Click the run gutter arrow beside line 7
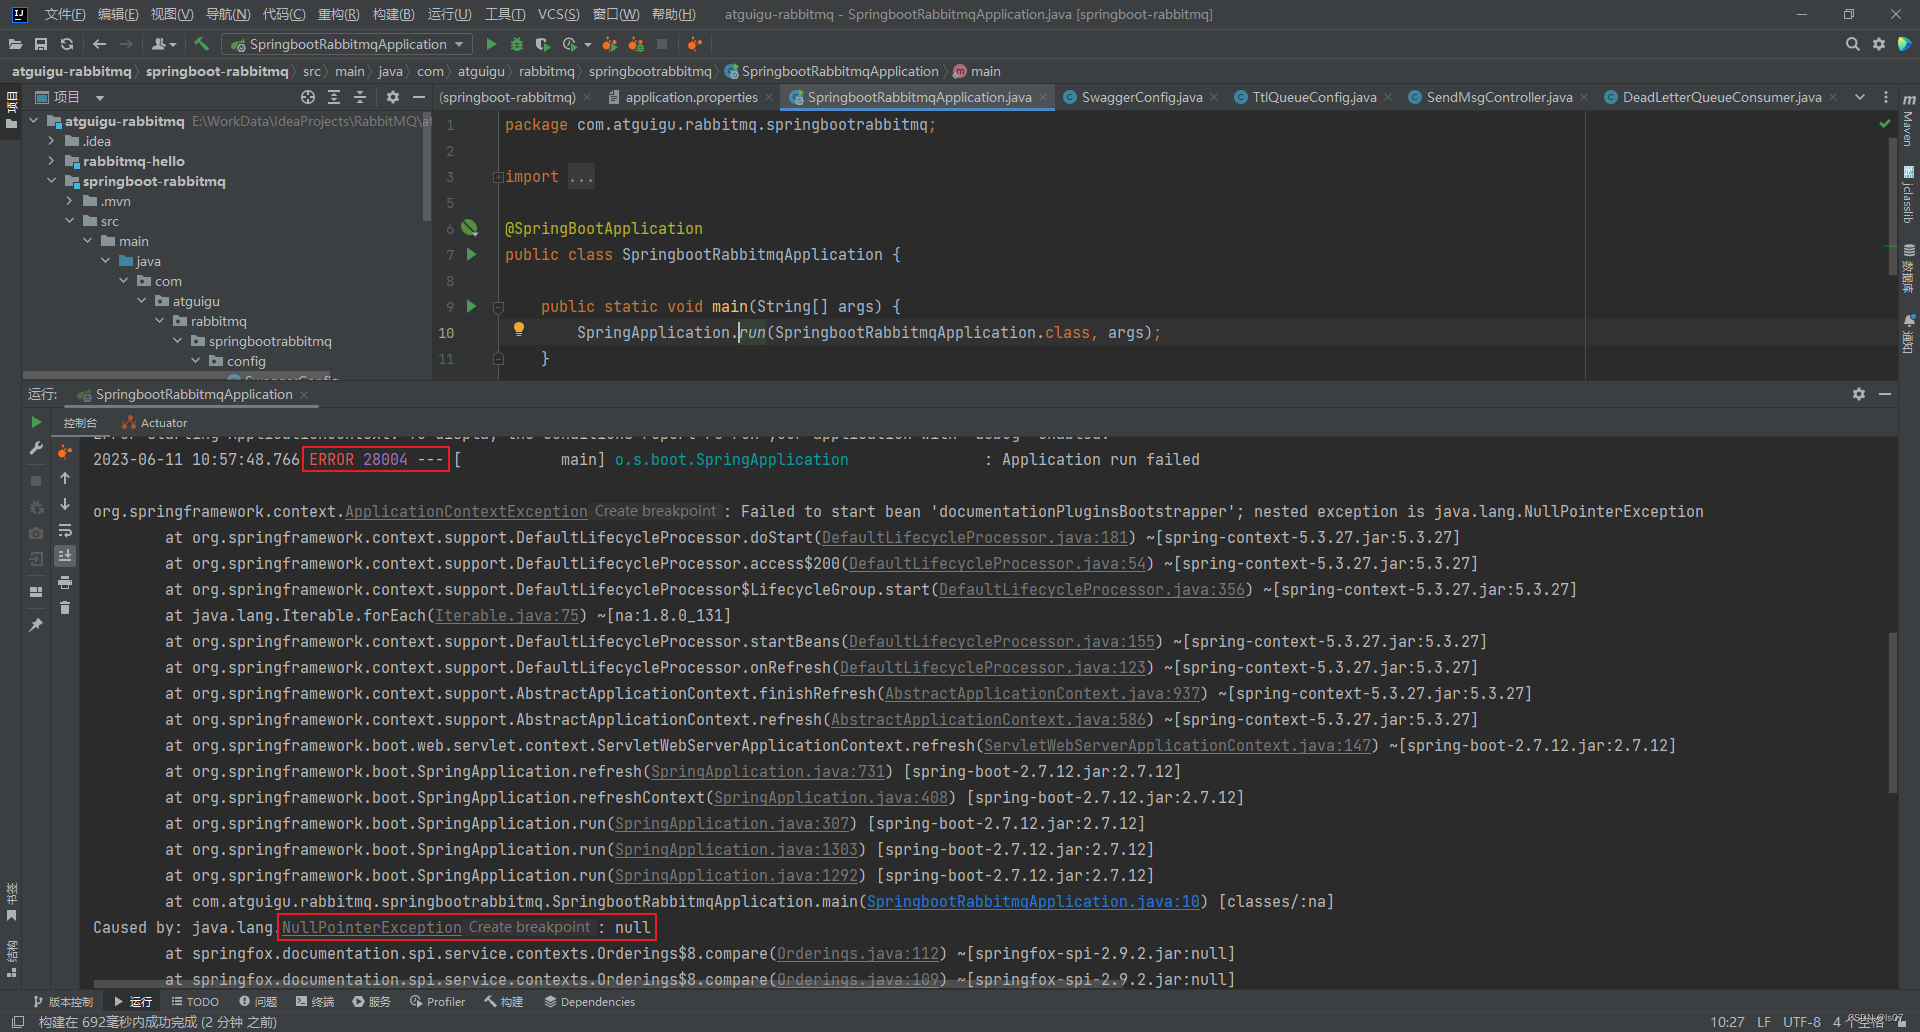 tap(471, 254)
